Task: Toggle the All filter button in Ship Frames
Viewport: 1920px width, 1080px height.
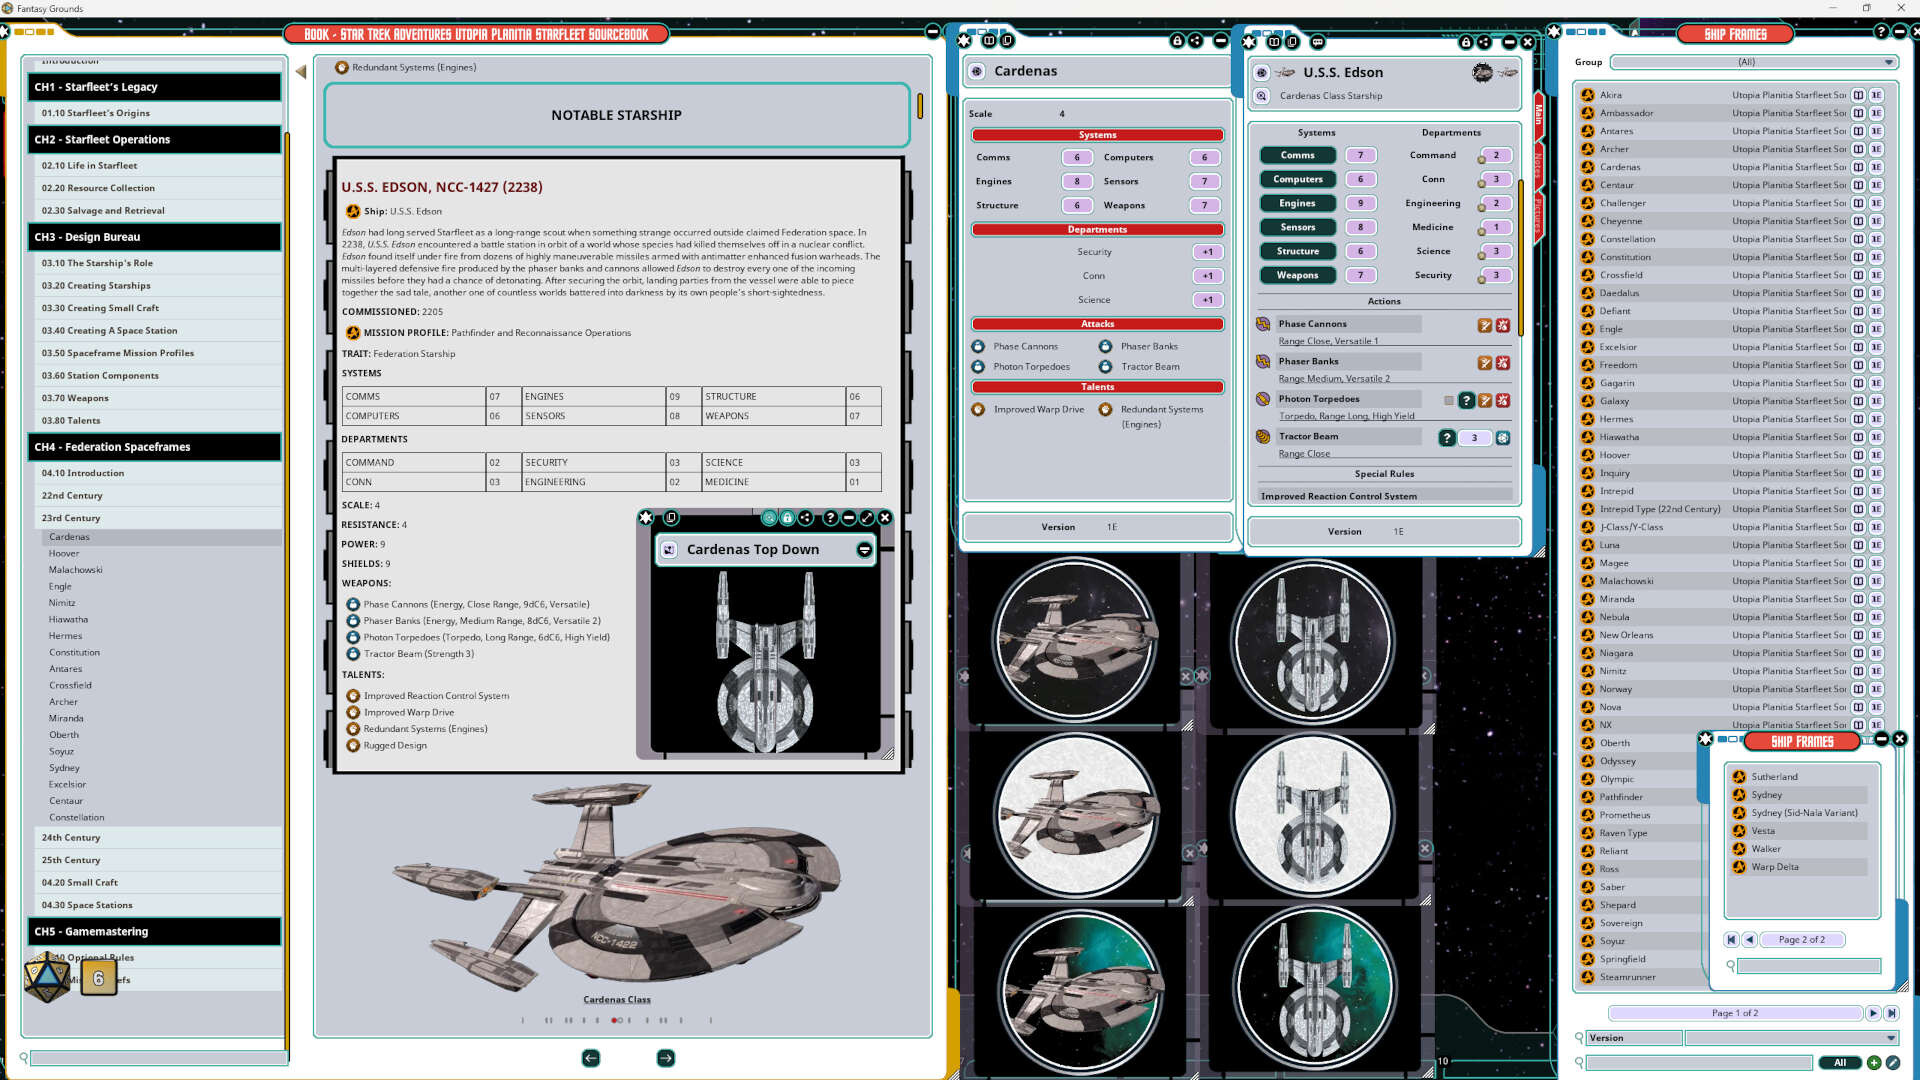Action: 1840,1063
